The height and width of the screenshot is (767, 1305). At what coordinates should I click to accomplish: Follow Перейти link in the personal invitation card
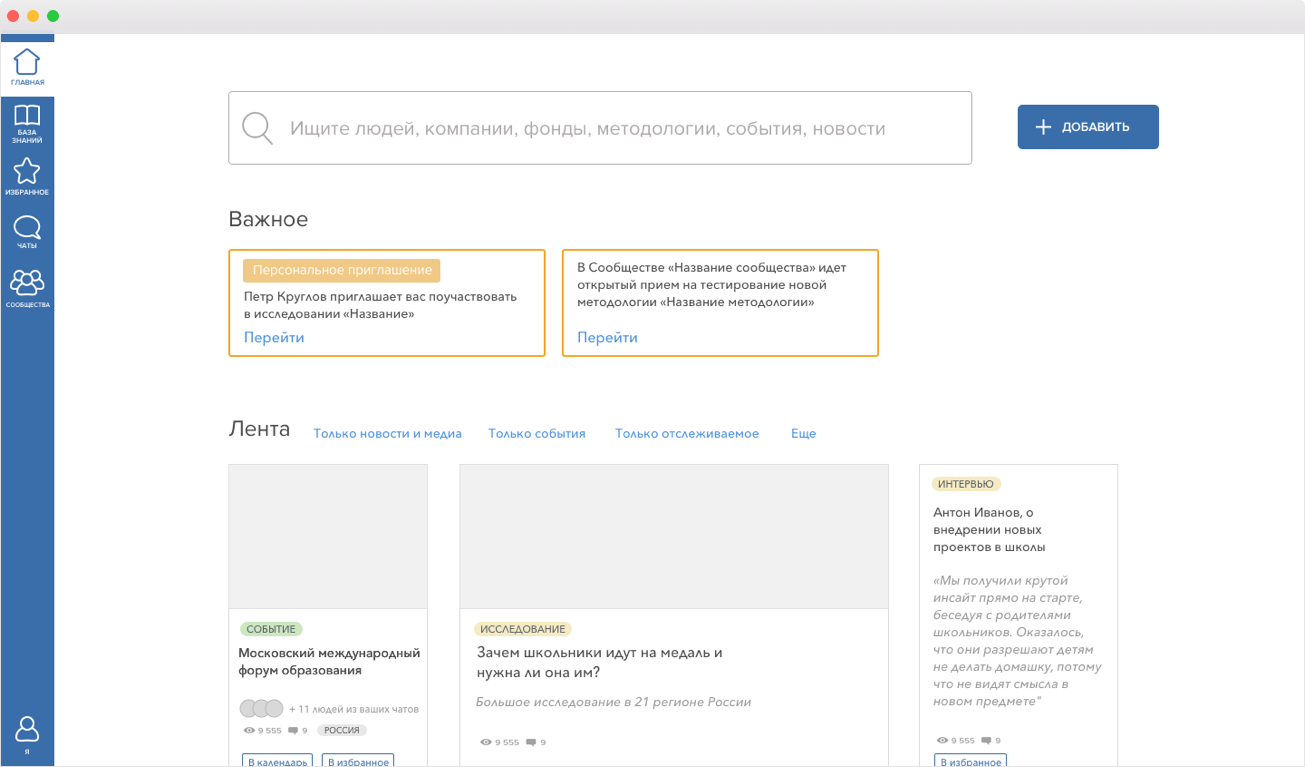pyautogui.click(x=274, y=337)
